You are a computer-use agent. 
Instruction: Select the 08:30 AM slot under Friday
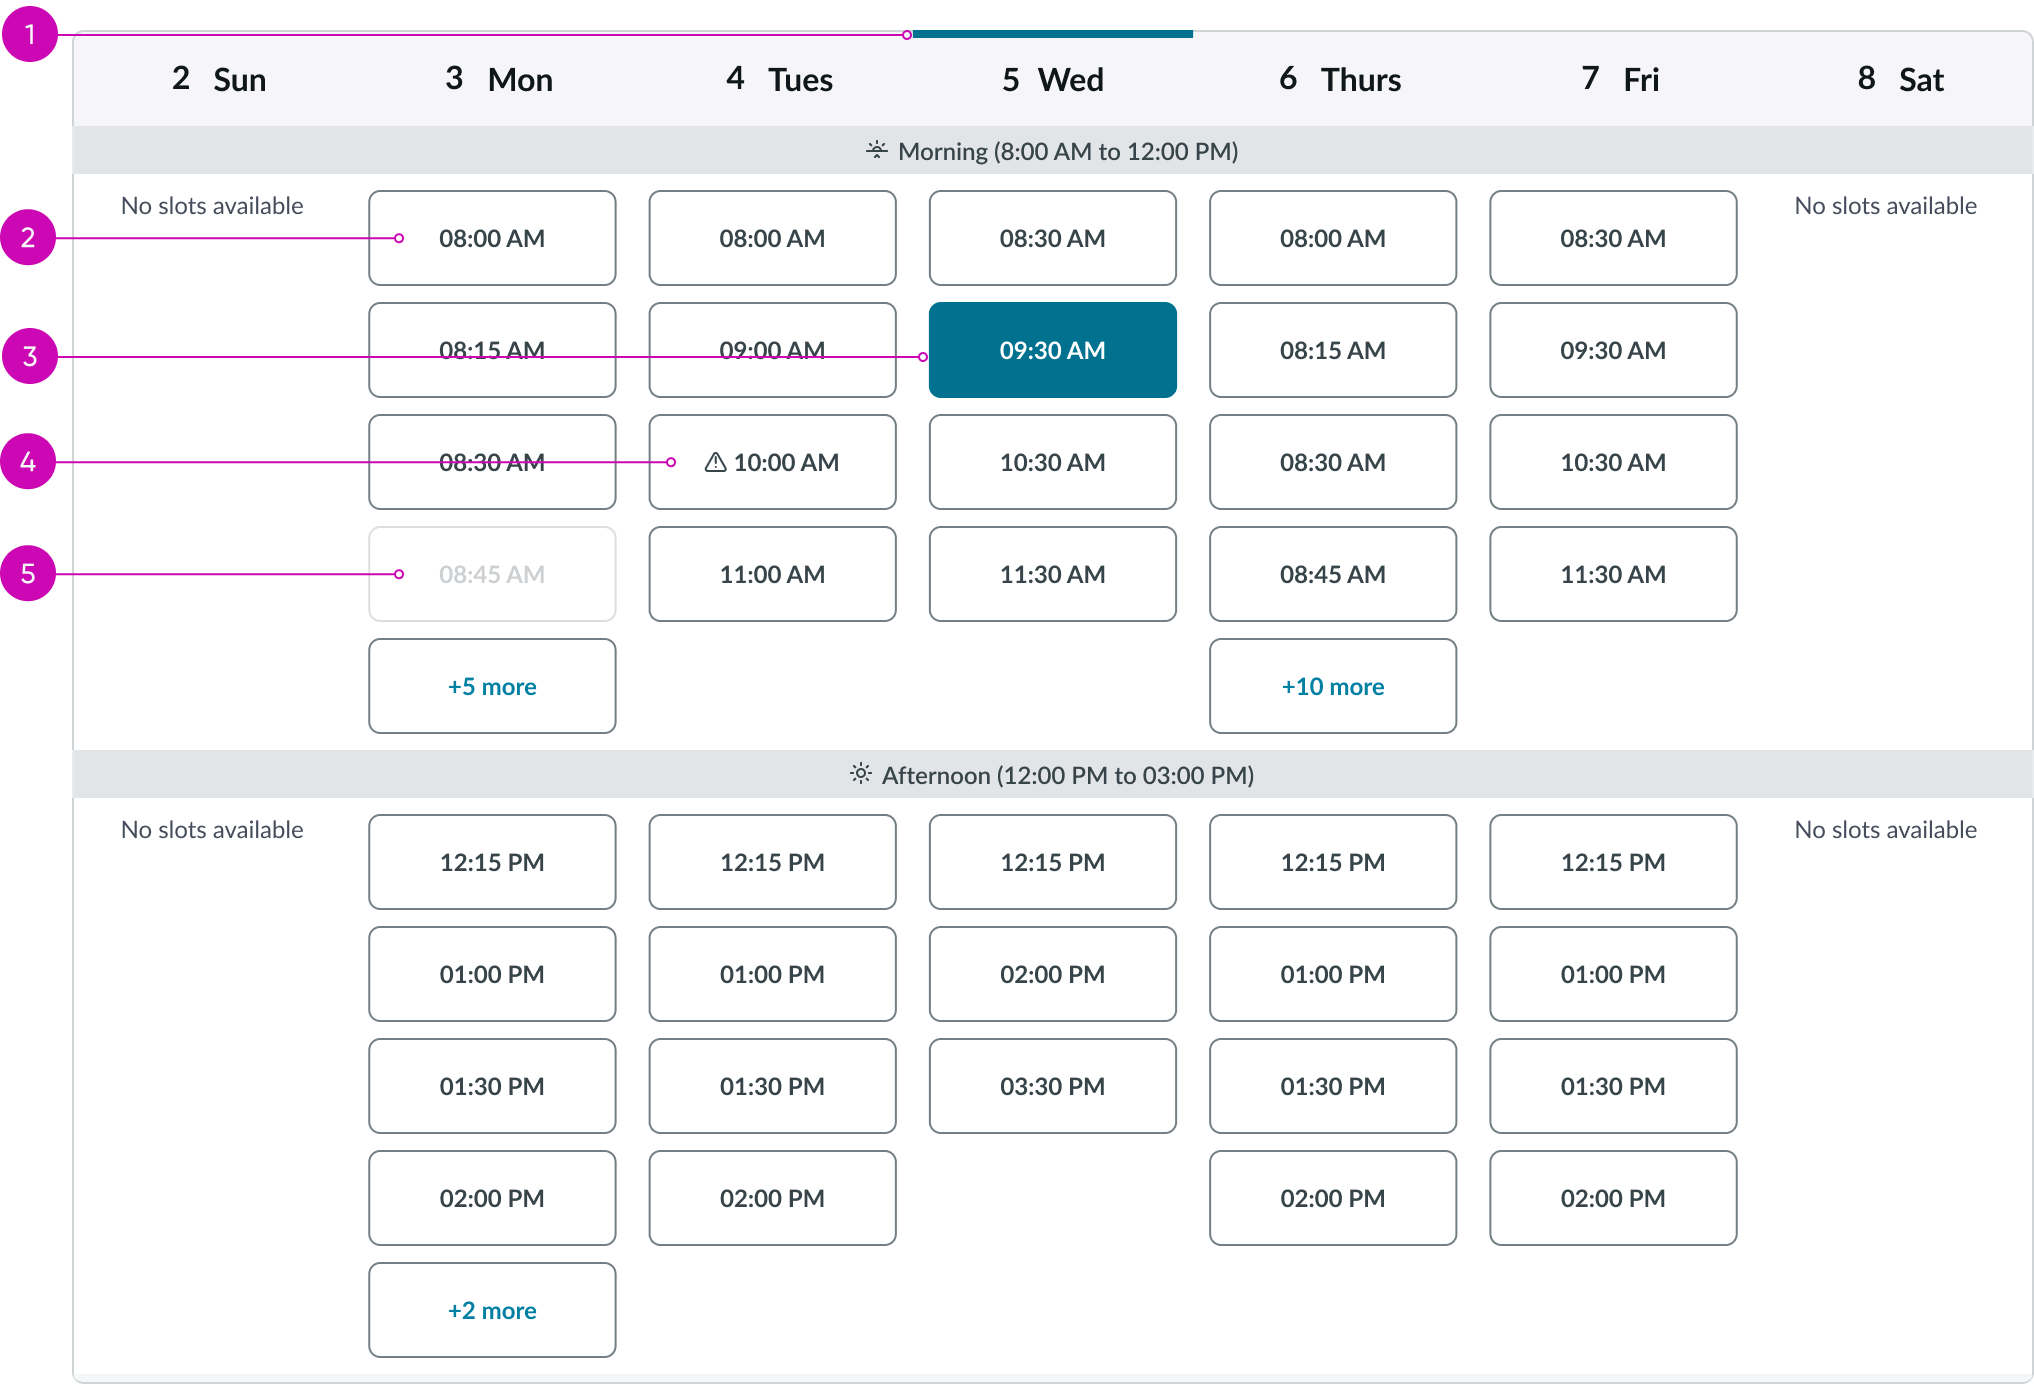1613,238
